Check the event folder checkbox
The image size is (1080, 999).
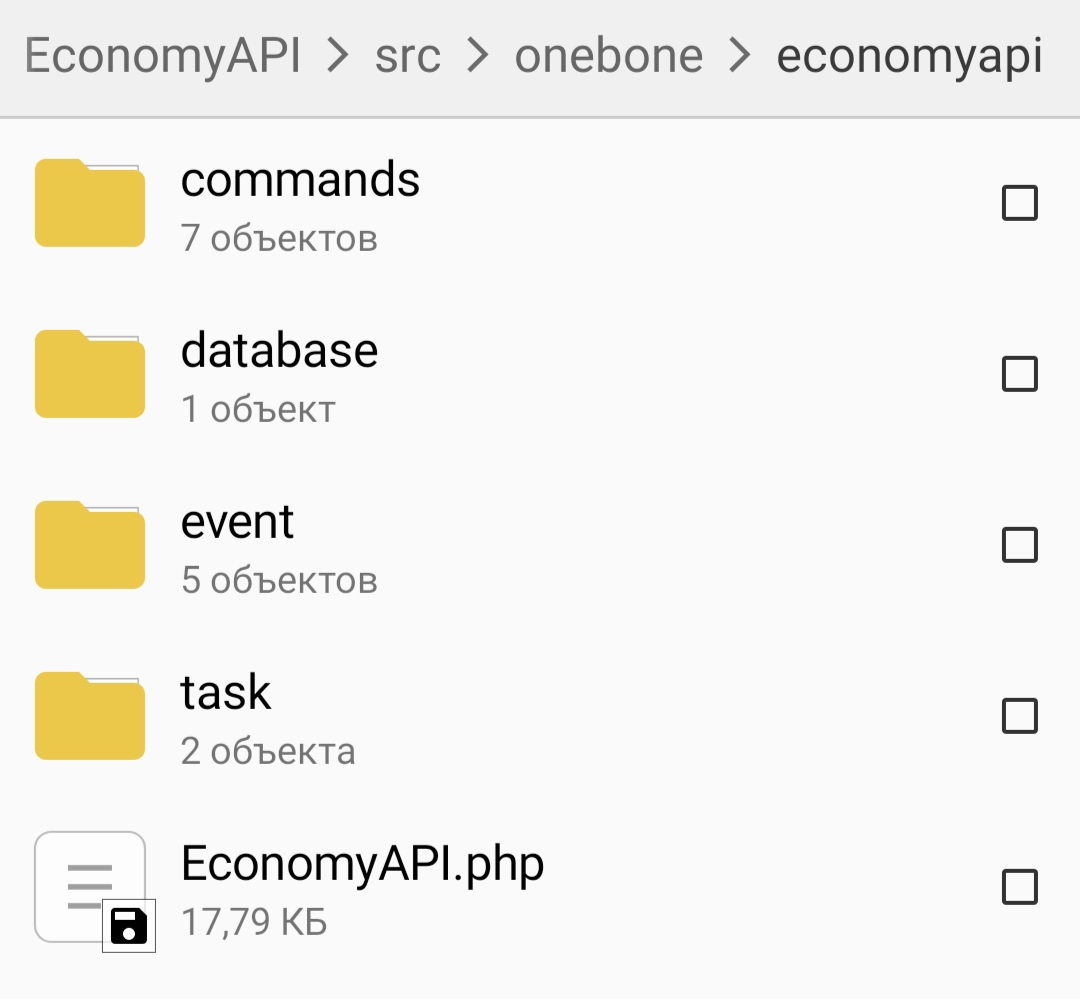click(x=1019, y=546)
